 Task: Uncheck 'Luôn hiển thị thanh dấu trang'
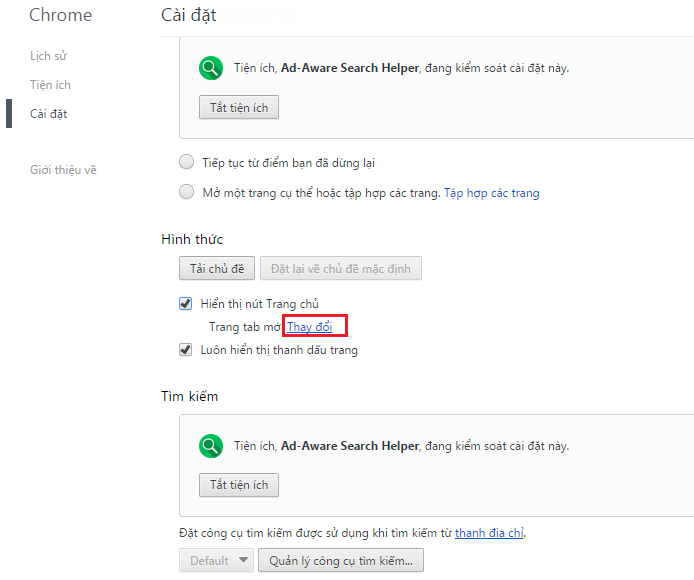pyautogui.click(x=185, y=350)
